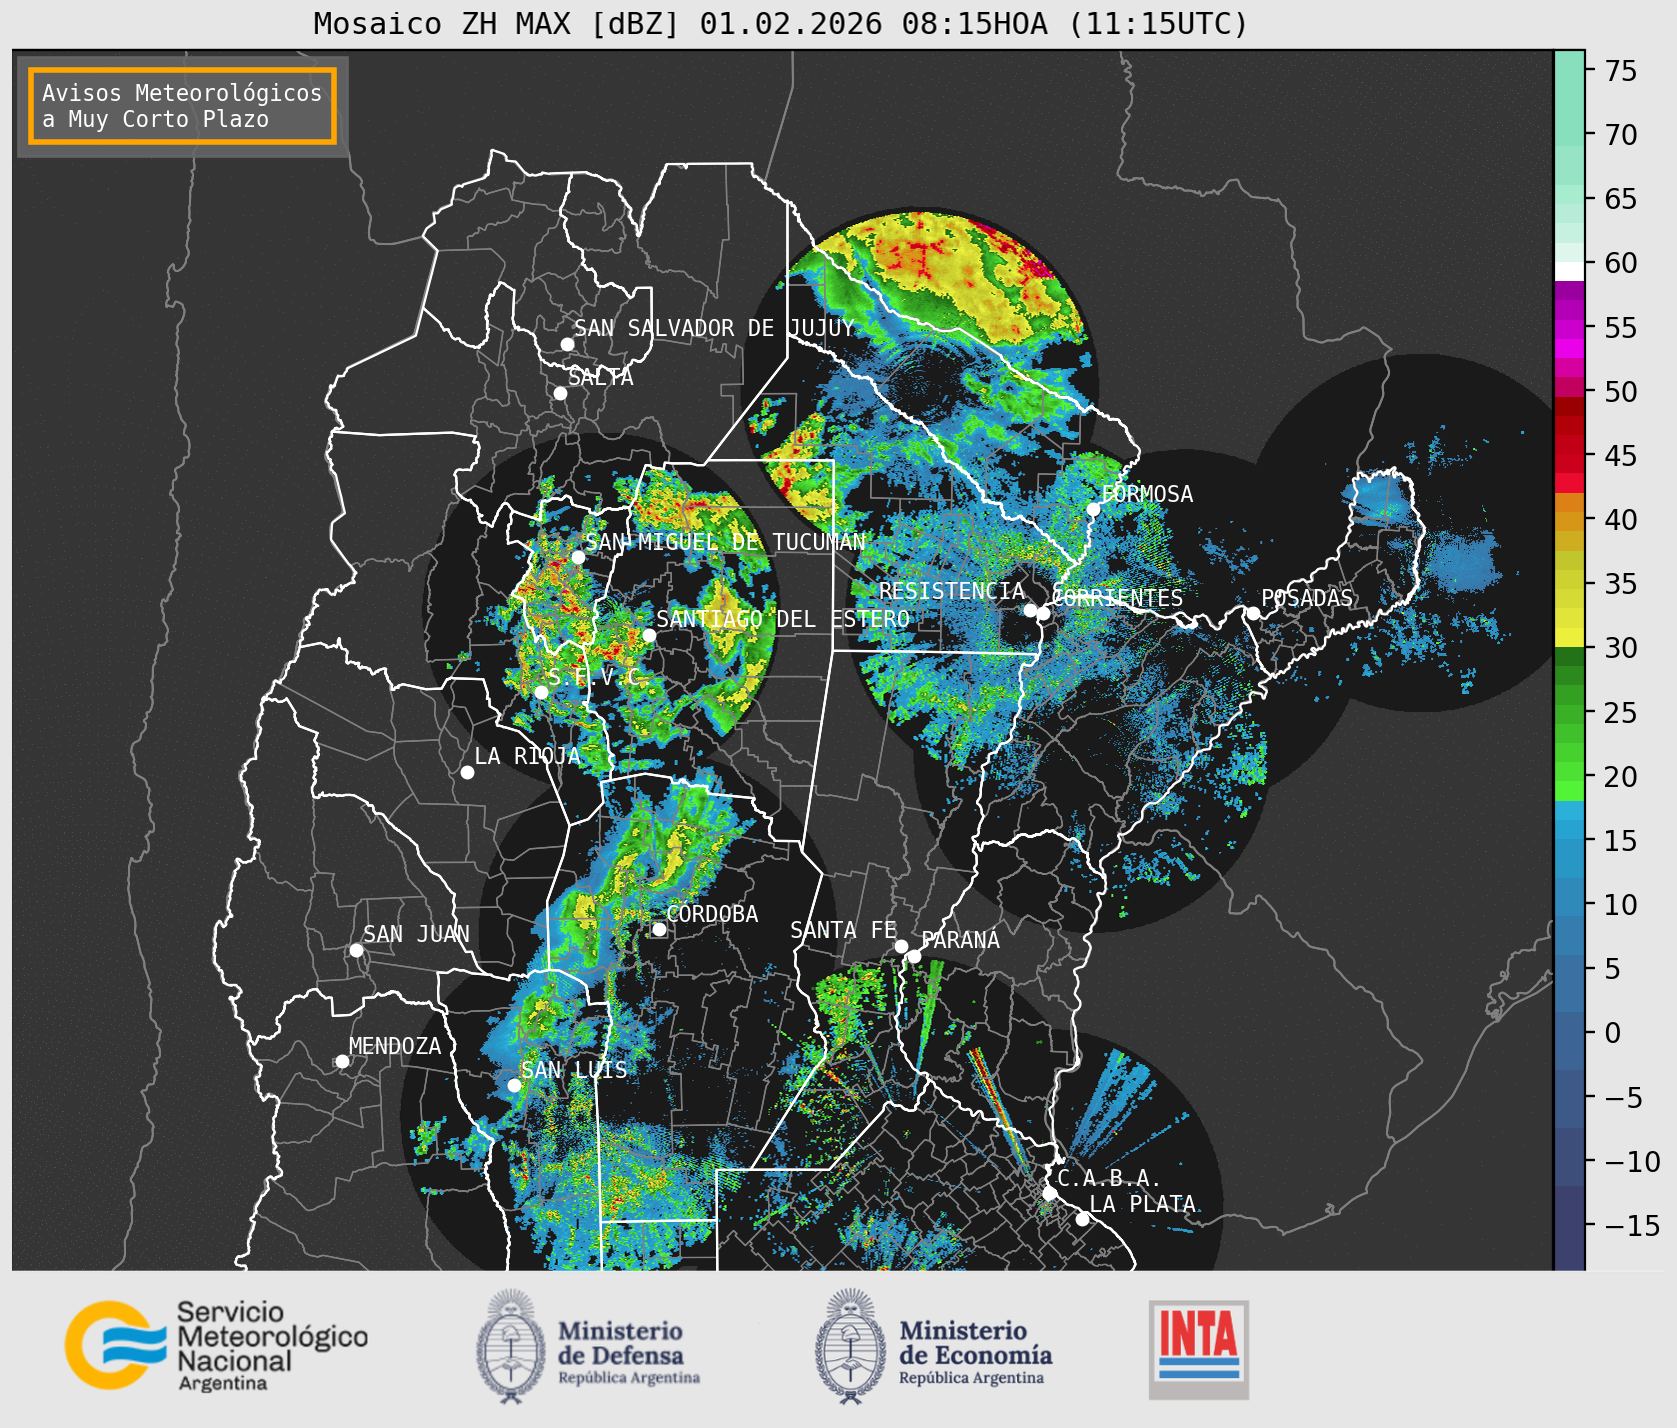Select the Posadas city marker

coord(1252,613)
